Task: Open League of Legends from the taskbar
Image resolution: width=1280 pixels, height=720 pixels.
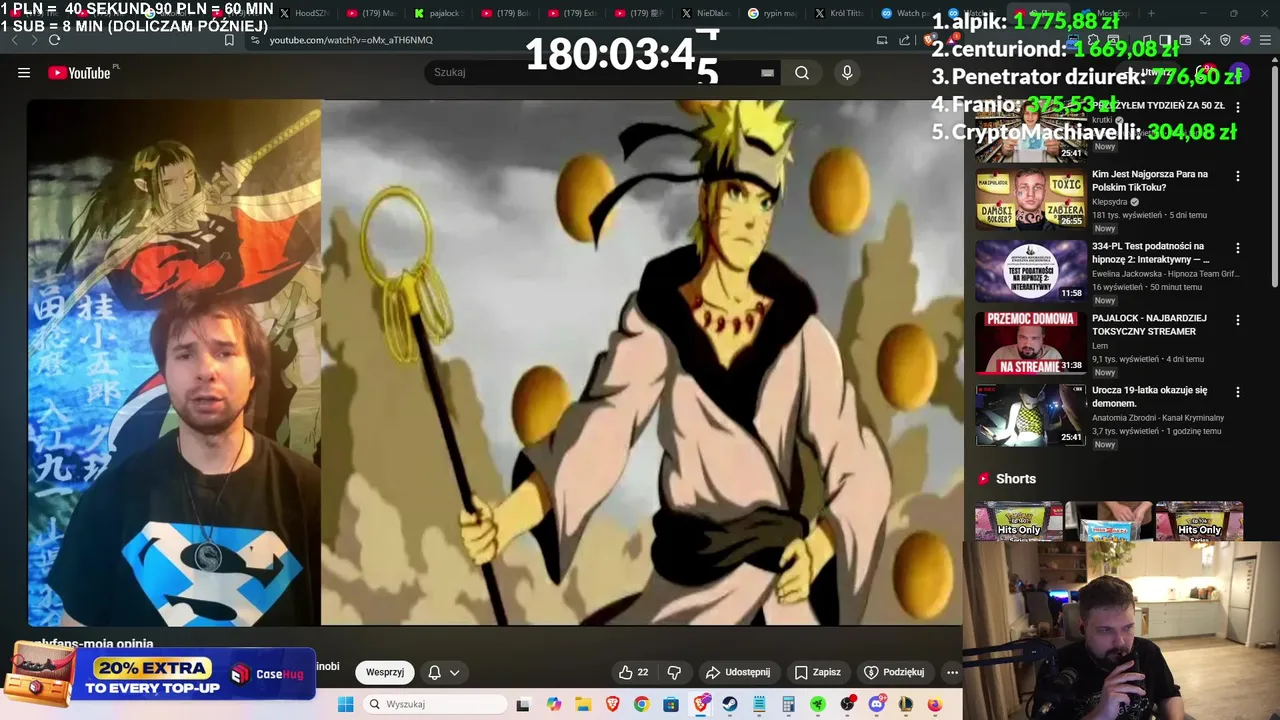Action: [906, 704]
